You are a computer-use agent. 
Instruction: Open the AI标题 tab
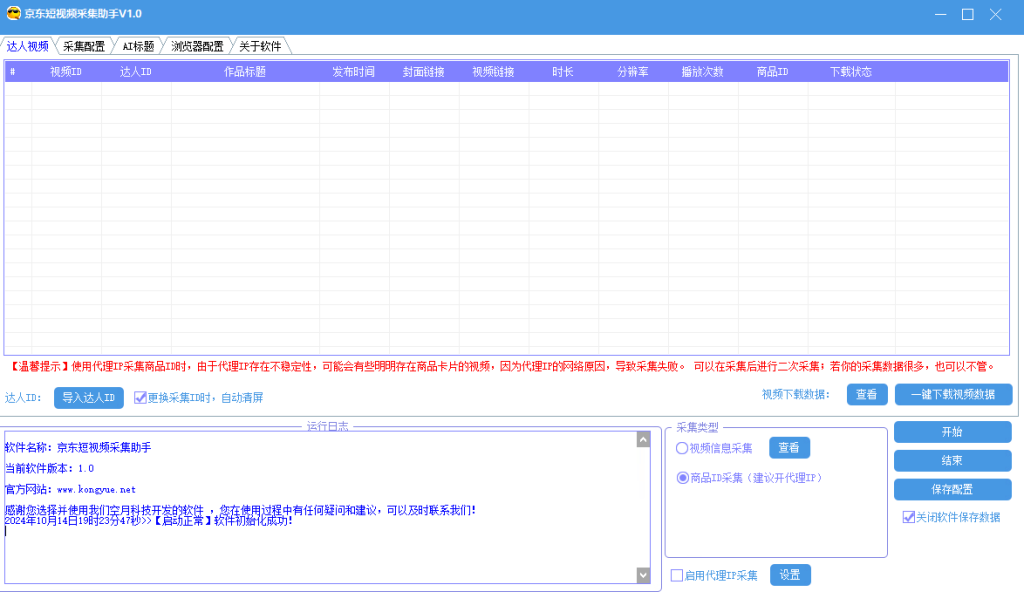[138, 46]
